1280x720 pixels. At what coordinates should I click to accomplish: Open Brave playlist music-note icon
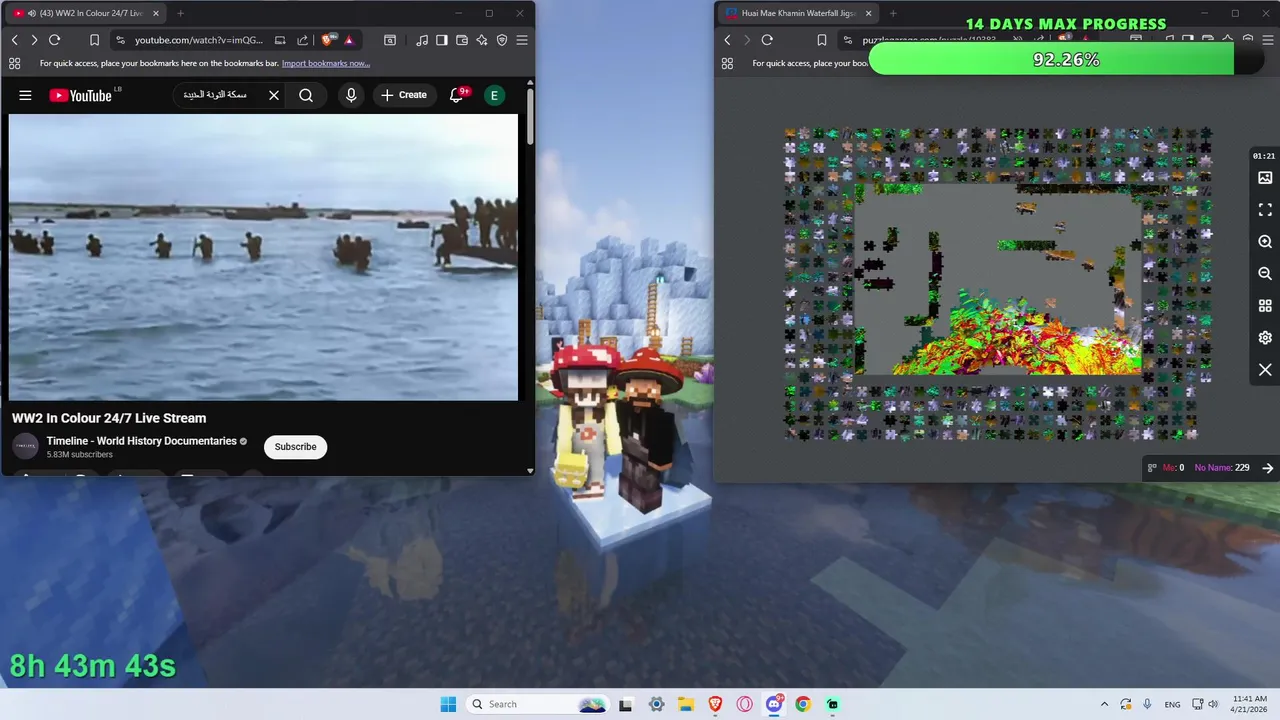pos(422,40)
